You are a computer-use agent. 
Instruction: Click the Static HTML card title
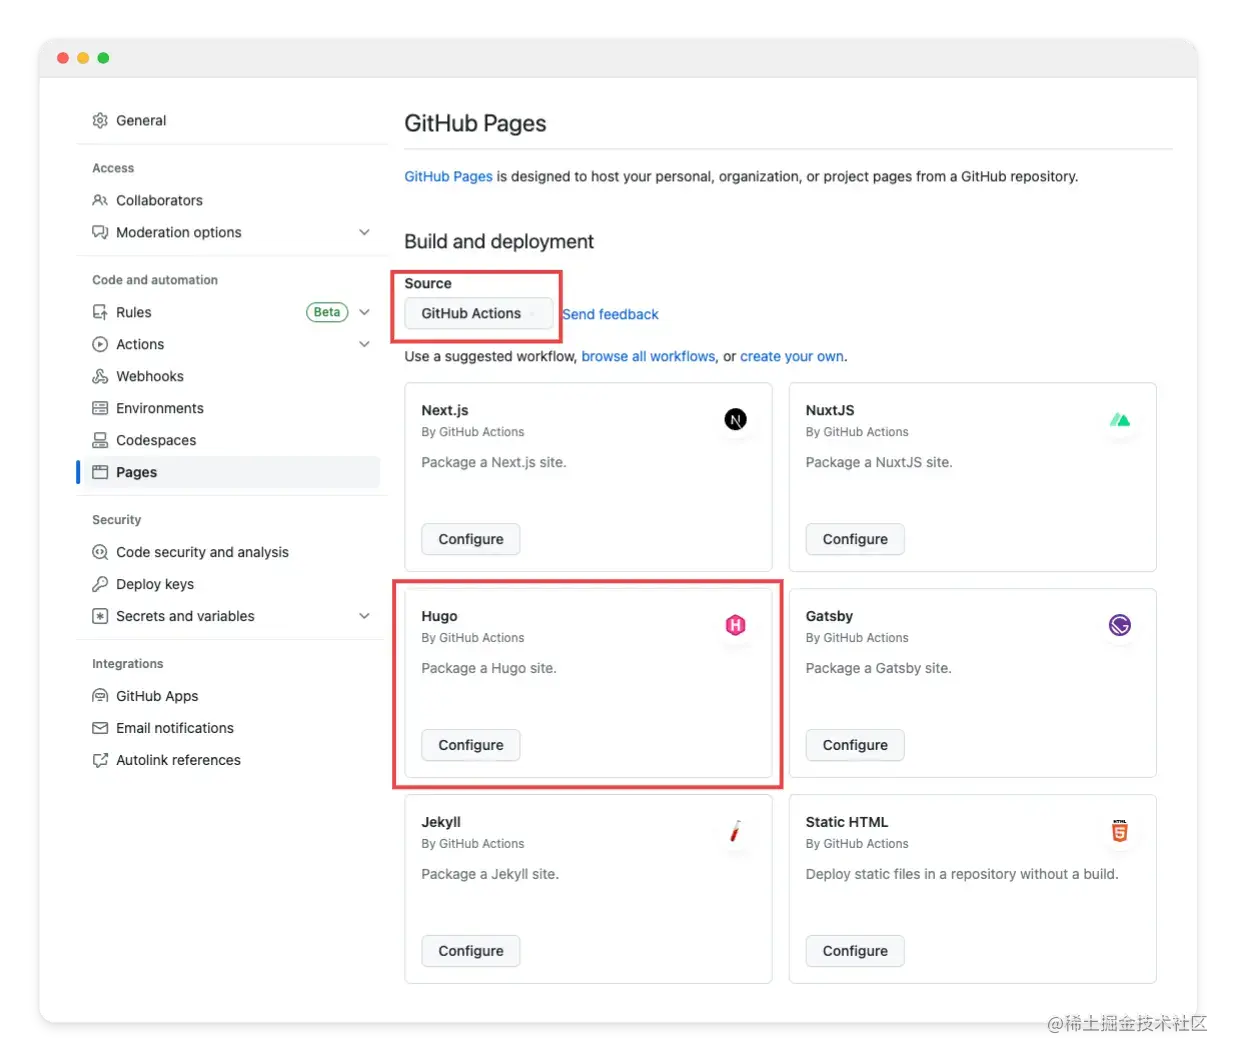coord(847,823)
